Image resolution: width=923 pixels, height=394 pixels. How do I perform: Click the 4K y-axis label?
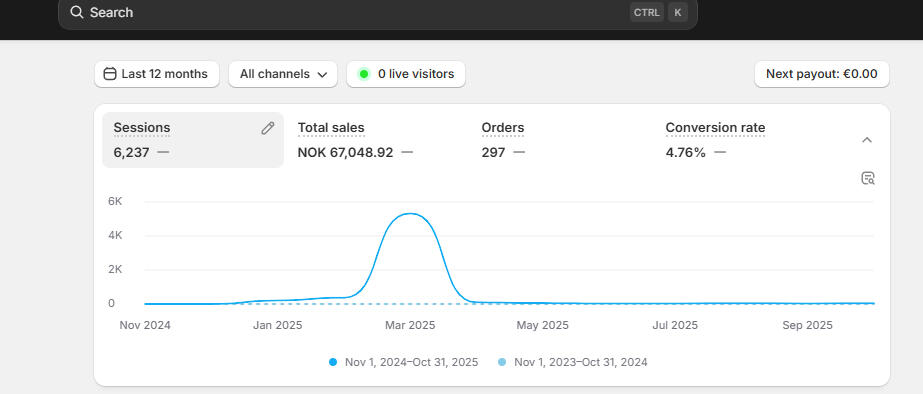115,236
